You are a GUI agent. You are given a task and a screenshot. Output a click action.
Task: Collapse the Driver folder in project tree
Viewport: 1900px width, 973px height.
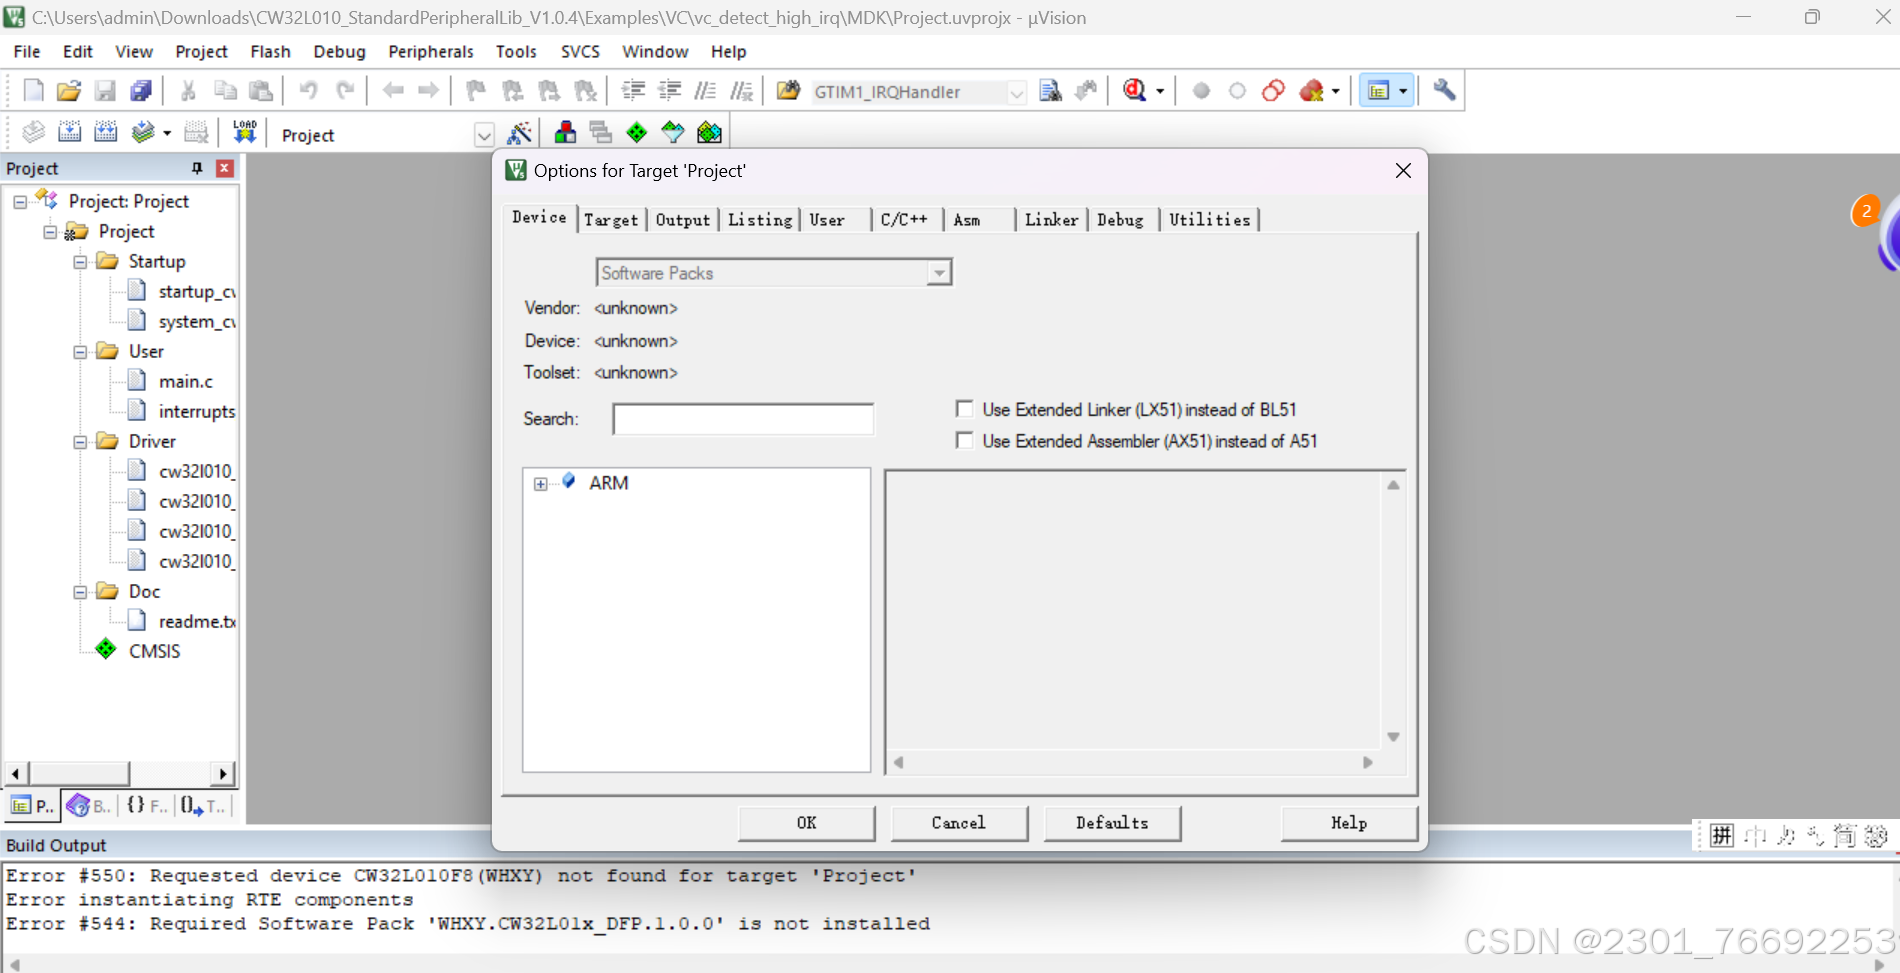(80, 442)
